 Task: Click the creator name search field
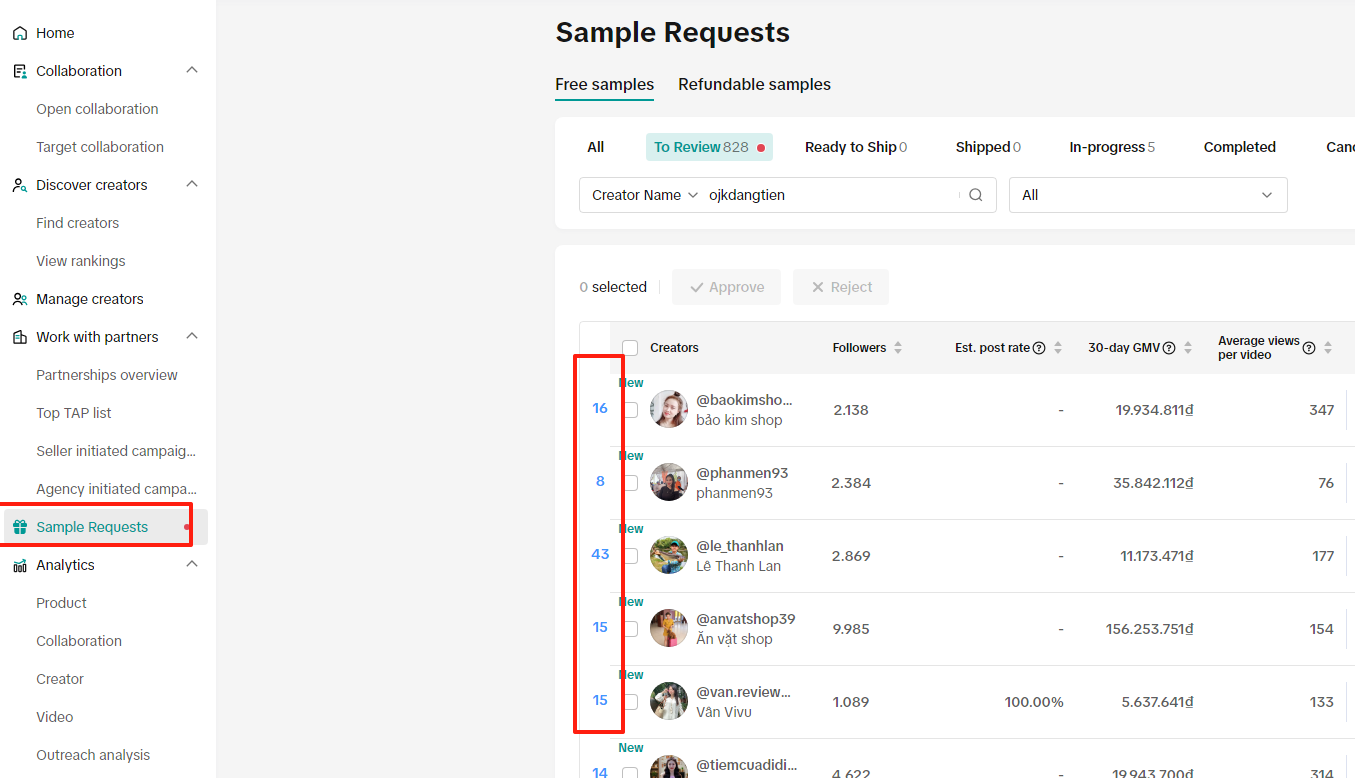coord(830,195)
